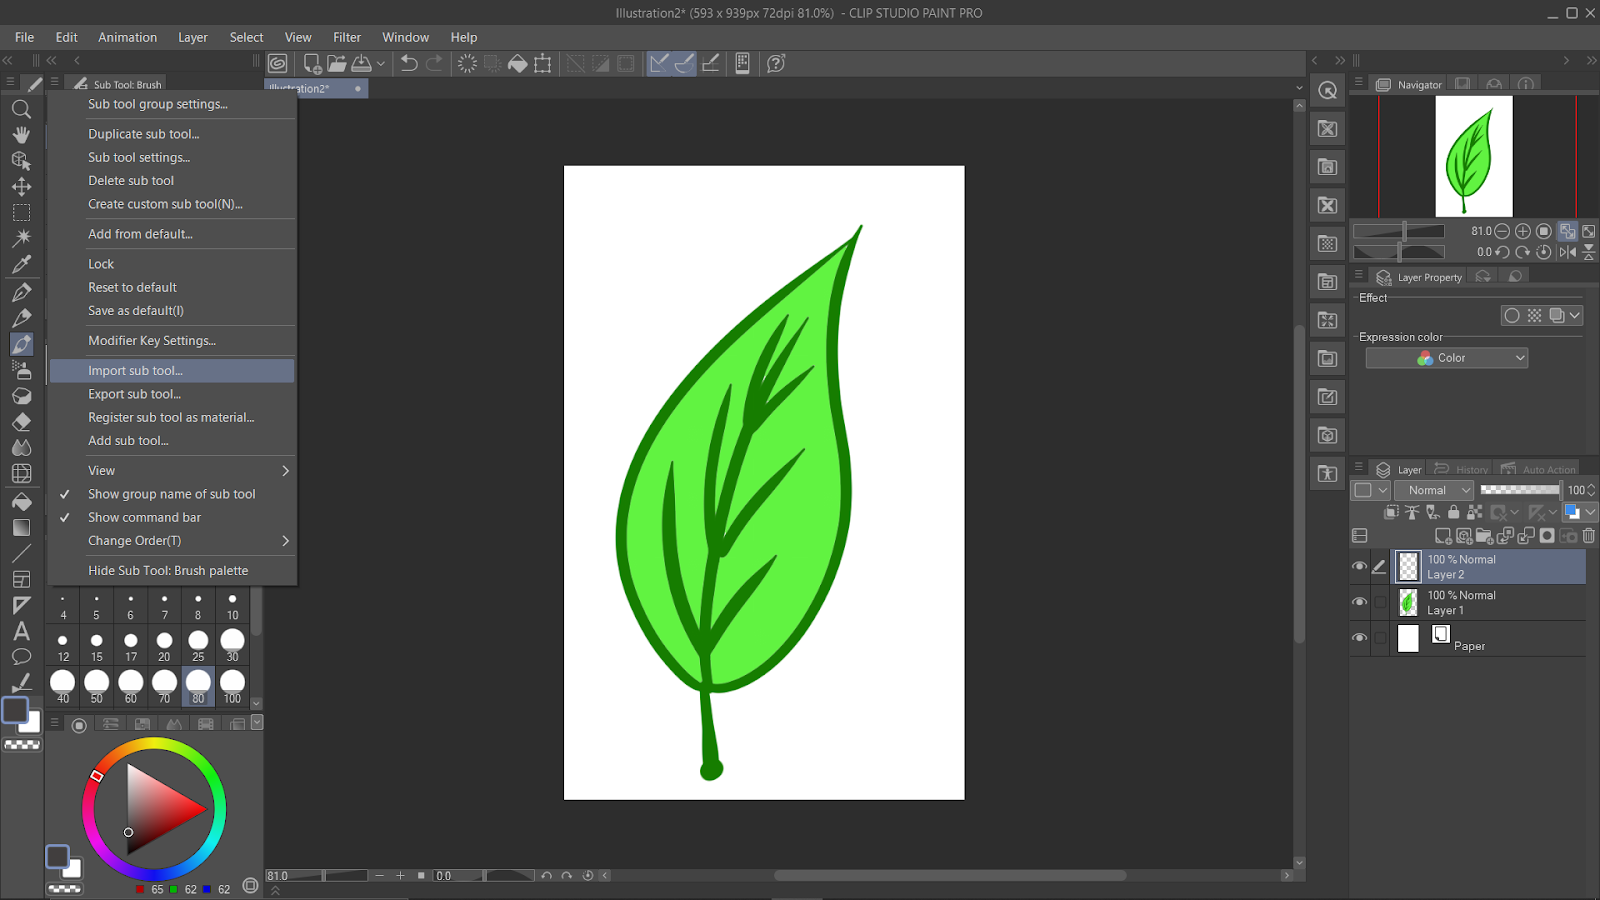Choose Export sub tool... menu entry
Viewport: 1600px width, 900px height.
[172, 394]
